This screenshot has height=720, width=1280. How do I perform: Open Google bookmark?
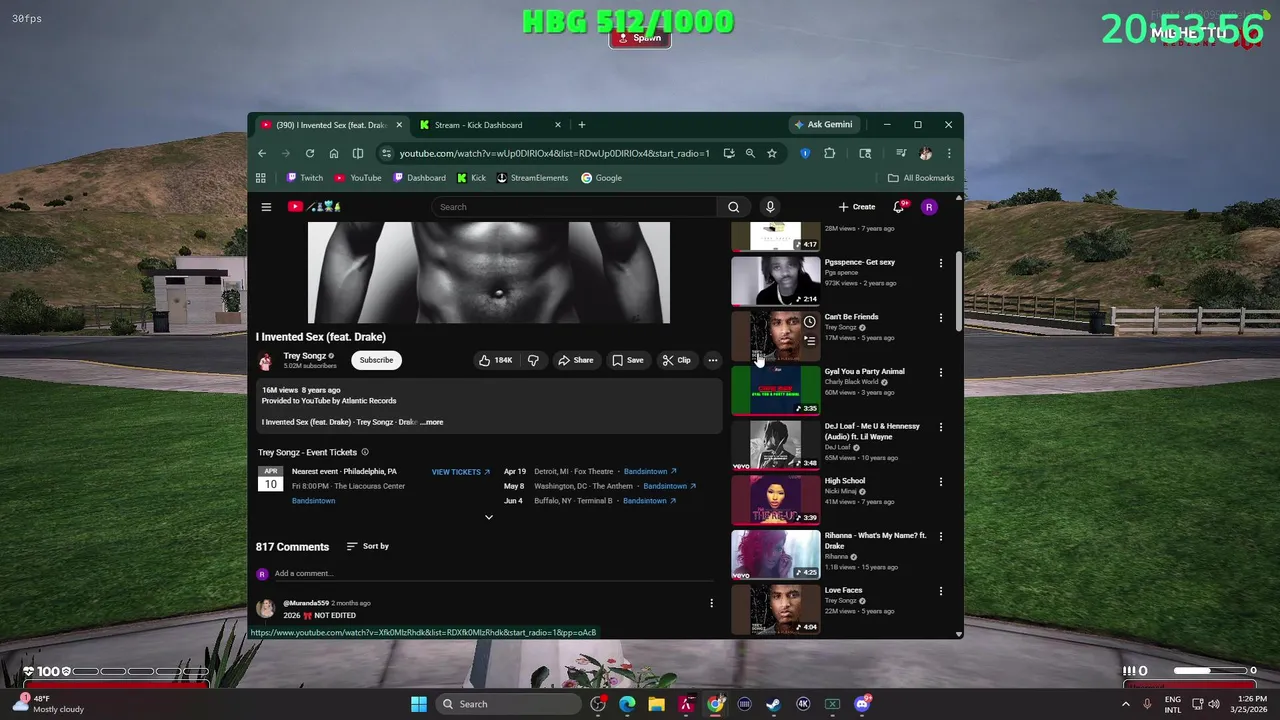pos(601,178)
